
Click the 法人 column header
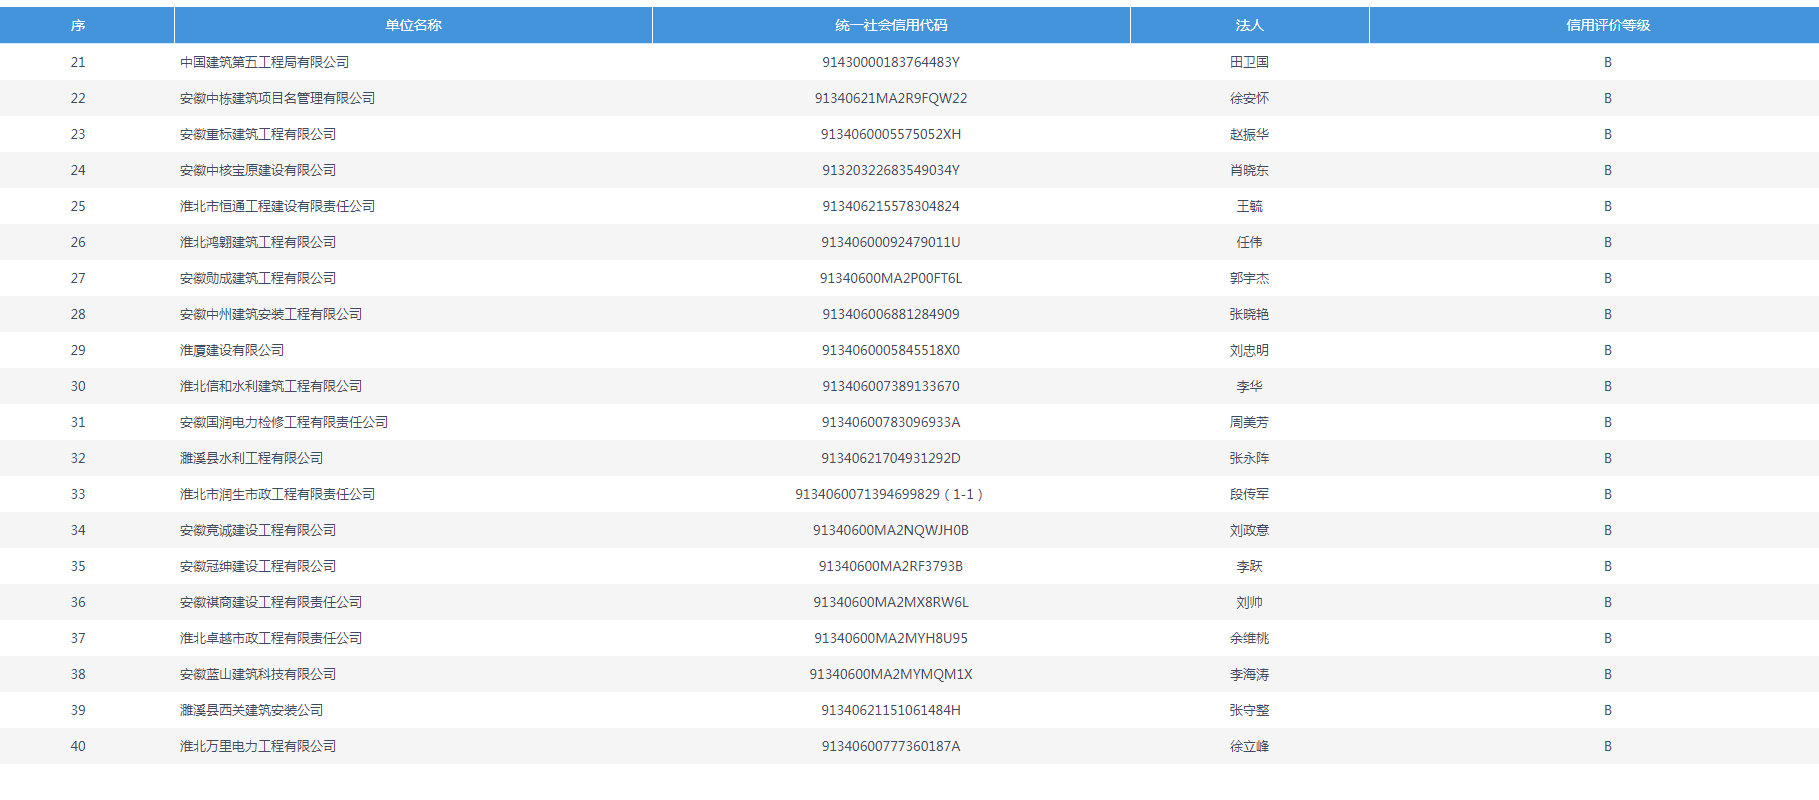click(1249, 25)
